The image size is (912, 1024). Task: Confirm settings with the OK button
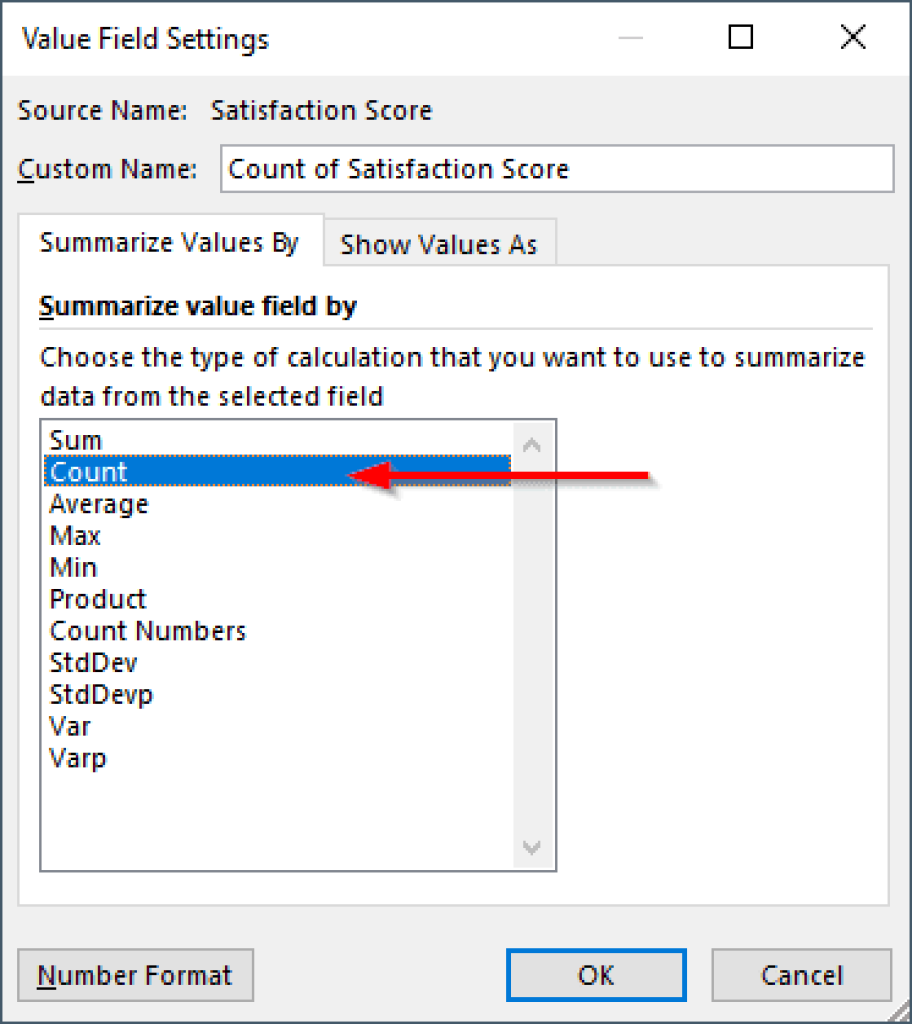click(x=595, y=975)
